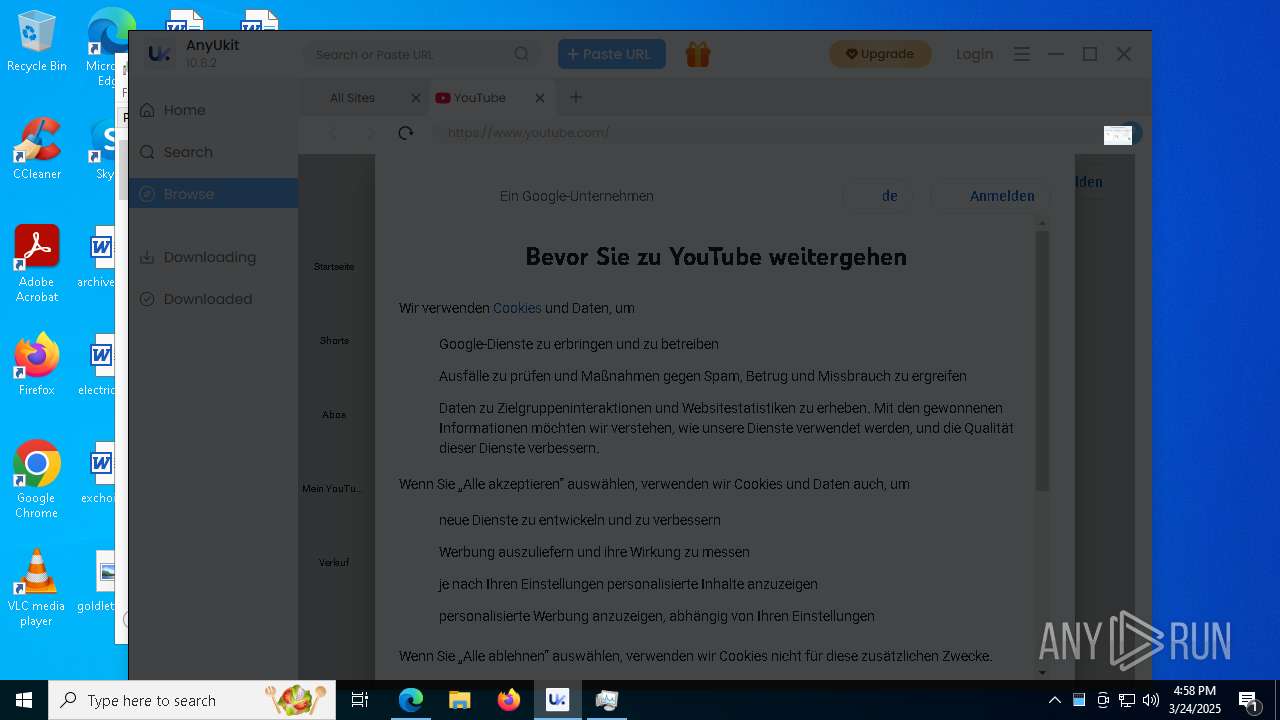Open the gift box icon
This screenshot has width=1280, height=720.
click(698, 54)
